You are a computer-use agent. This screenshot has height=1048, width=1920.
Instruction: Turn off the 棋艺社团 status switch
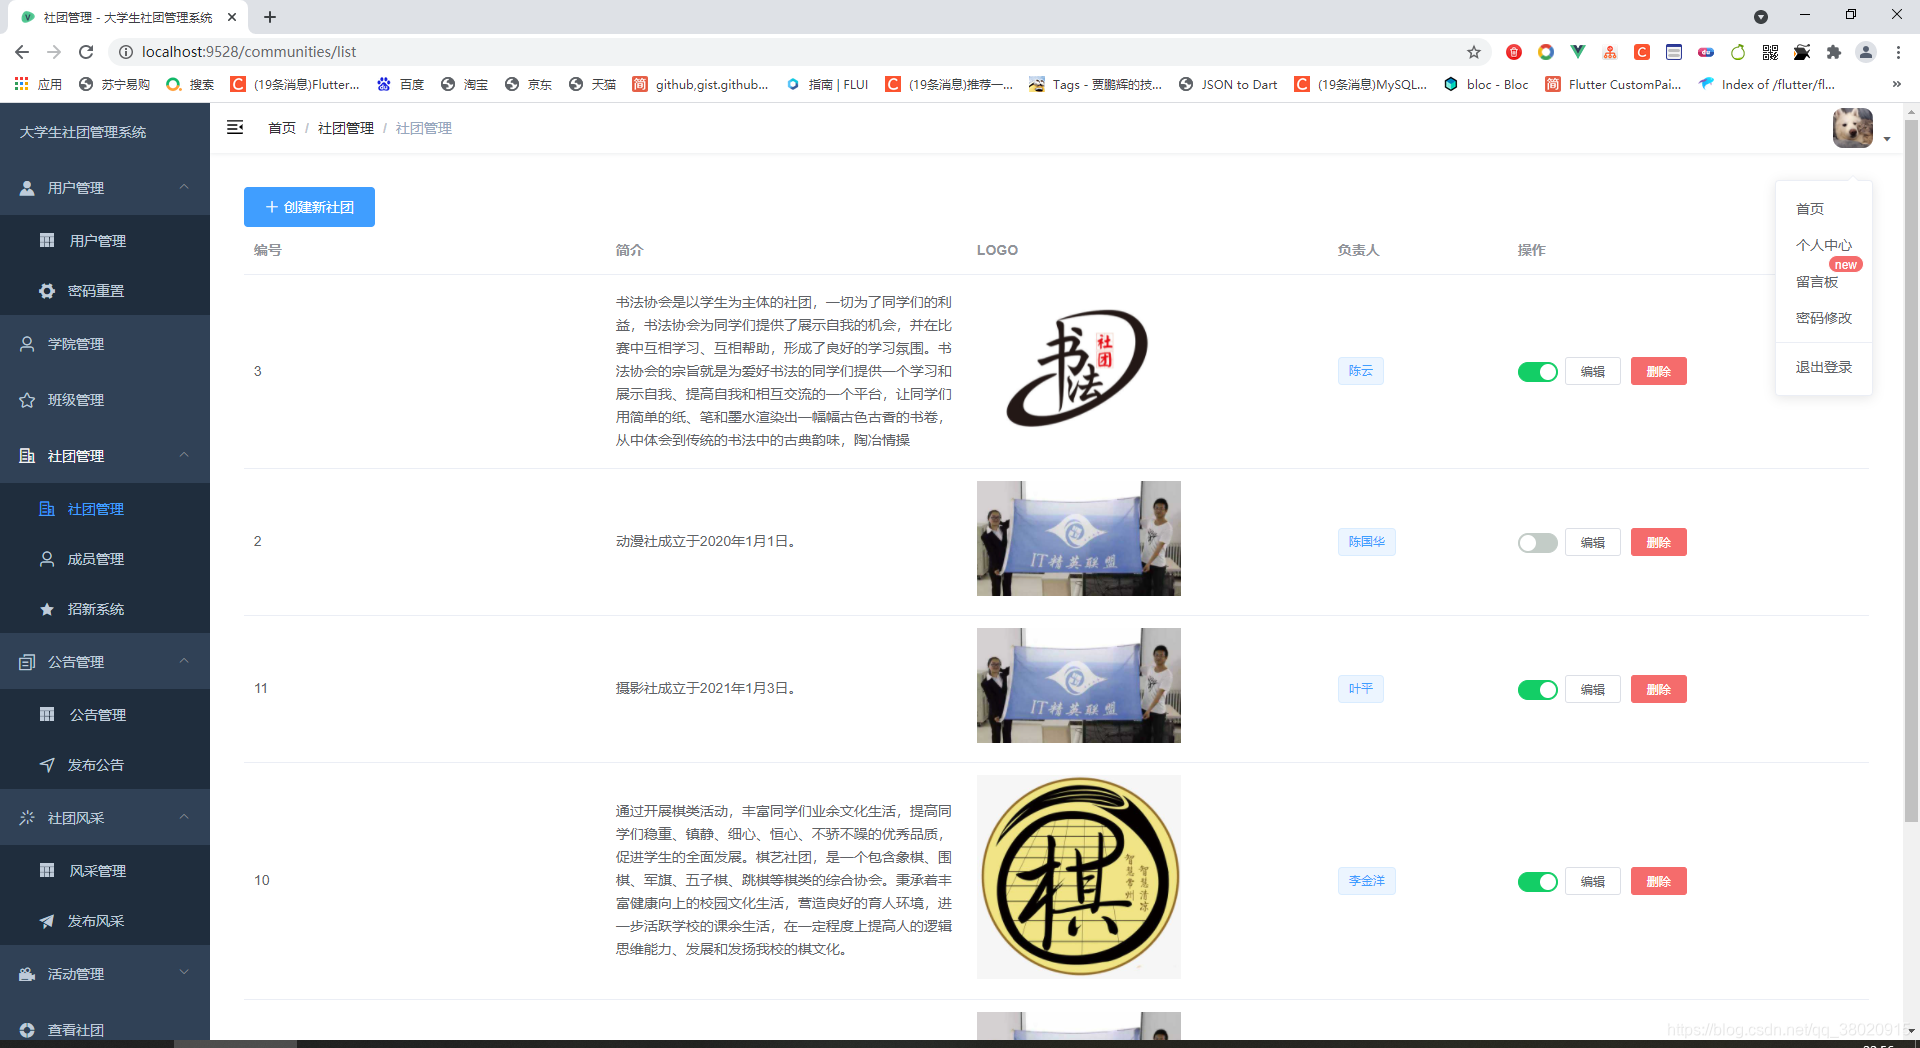pyautogui.click(x=1537, y=881)
